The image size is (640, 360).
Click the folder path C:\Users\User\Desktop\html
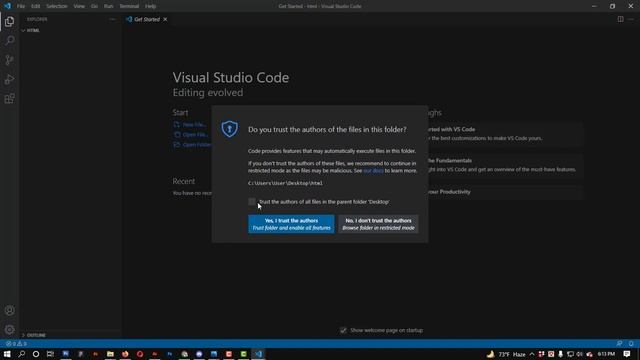pos(285,183)
